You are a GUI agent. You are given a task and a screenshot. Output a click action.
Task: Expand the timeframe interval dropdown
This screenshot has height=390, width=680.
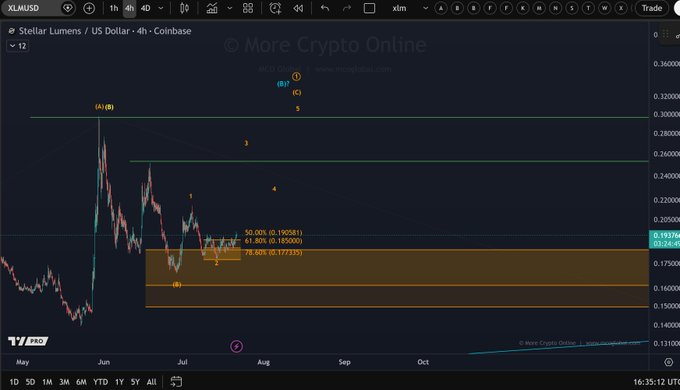tap(161, 8)
